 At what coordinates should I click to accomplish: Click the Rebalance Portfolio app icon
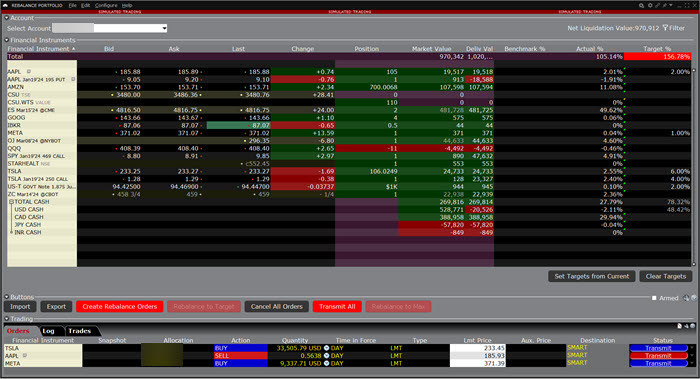pyautogui.click(x=5, y=5)
